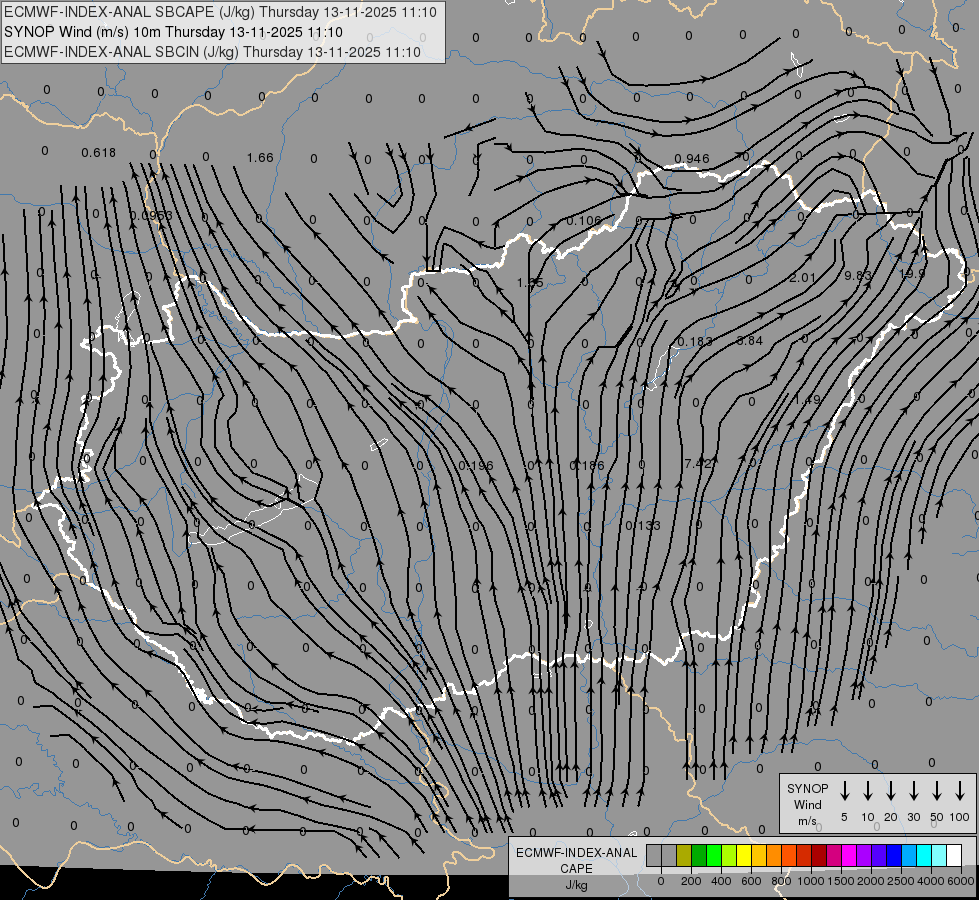The height and width of the screenshot is (900, 979).
Task: Click the 3.84 value on map
Action: 750,340
